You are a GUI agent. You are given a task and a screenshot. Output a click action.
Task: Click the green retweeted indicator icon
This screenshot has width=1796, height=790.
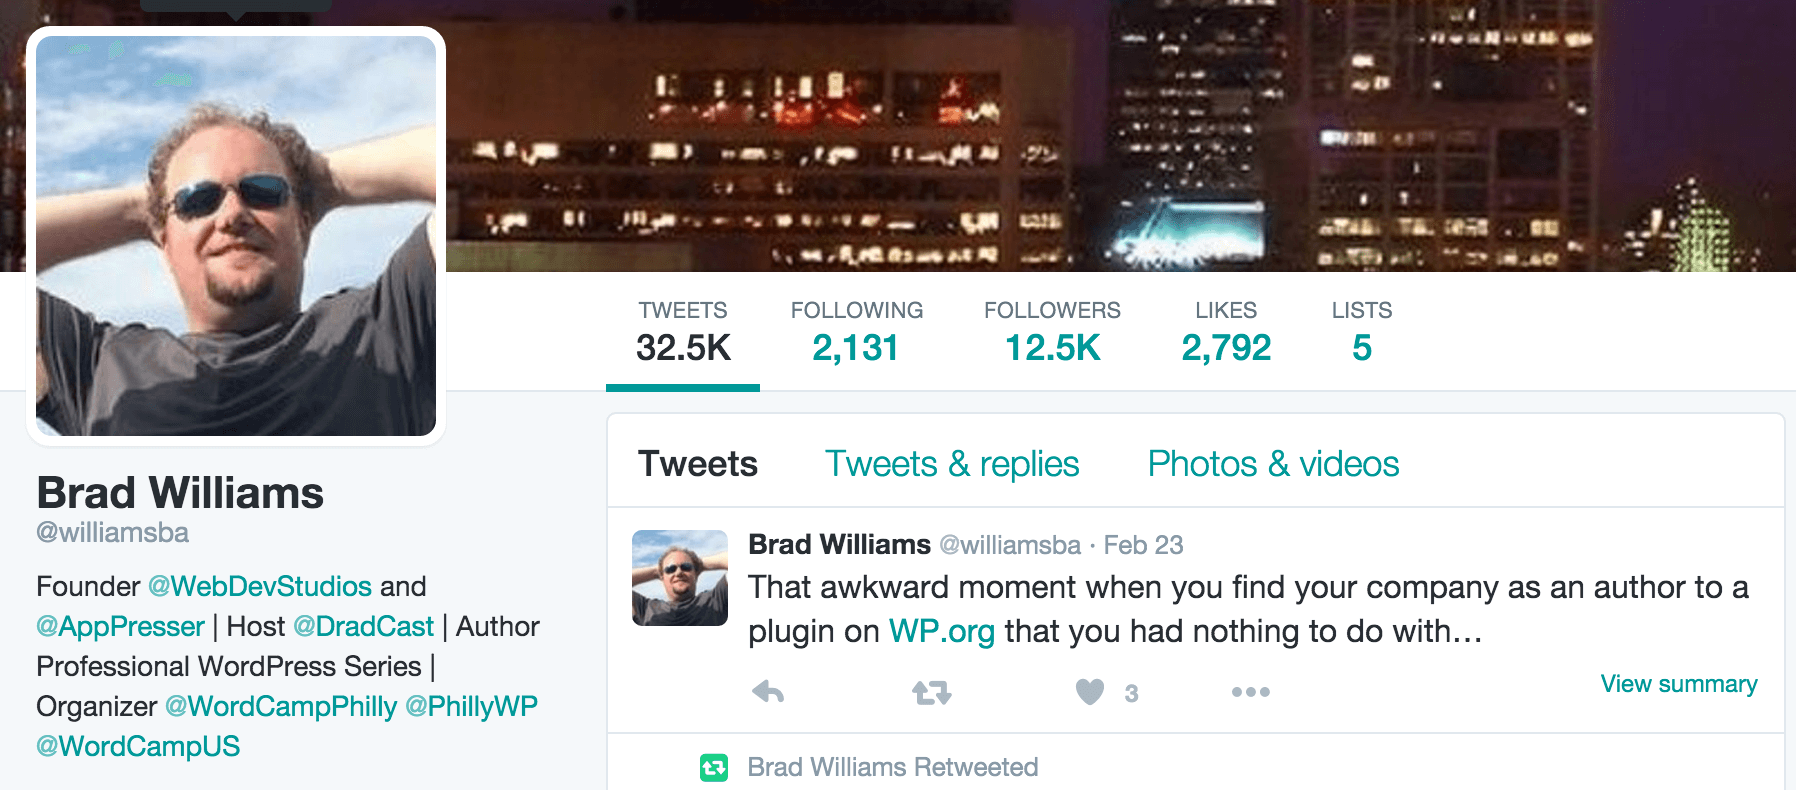click(x=714, y=766)
